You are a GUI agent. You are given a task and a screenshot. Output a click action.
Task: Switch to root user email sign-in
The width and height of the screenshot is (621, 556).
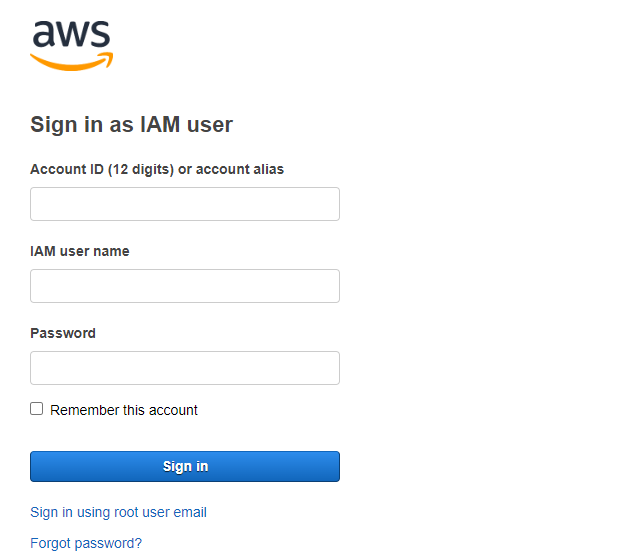[118, 512]
